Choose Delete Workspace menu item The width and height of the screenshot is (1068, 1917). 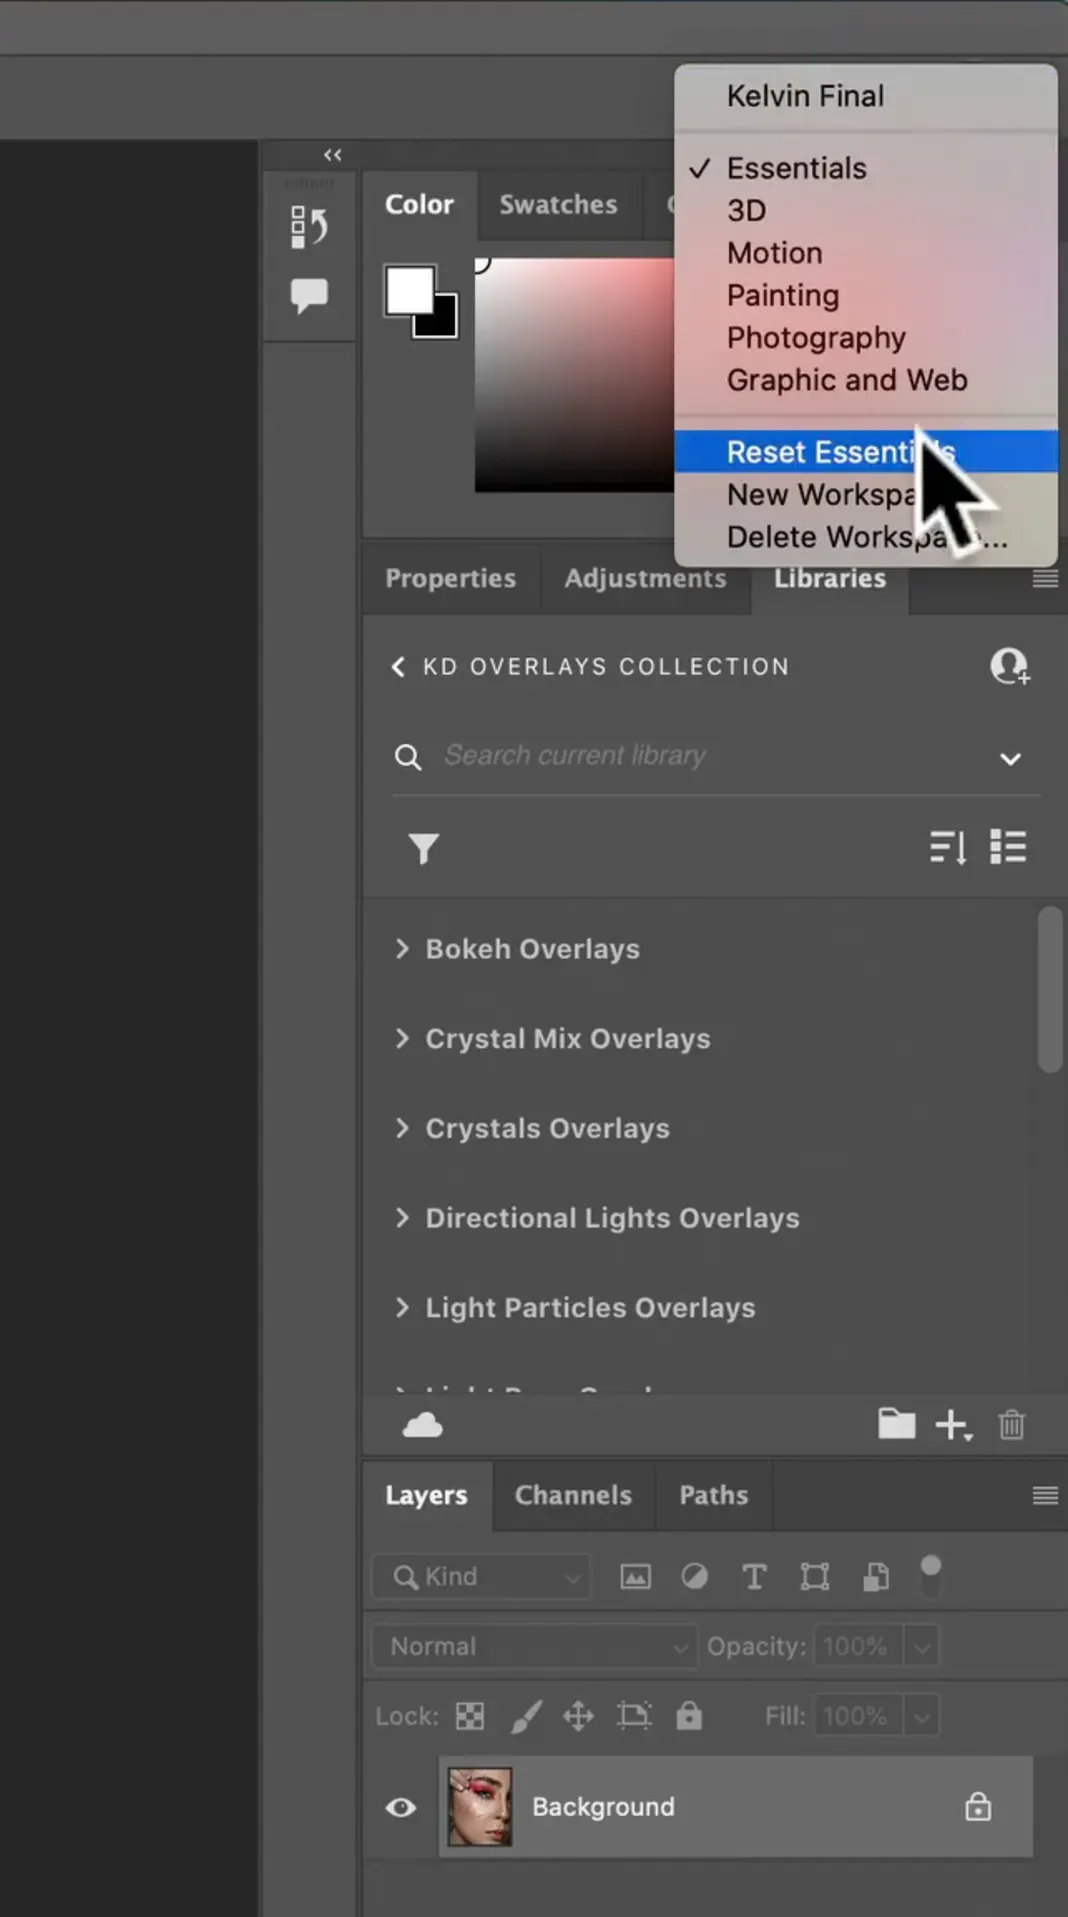[866, 537]
